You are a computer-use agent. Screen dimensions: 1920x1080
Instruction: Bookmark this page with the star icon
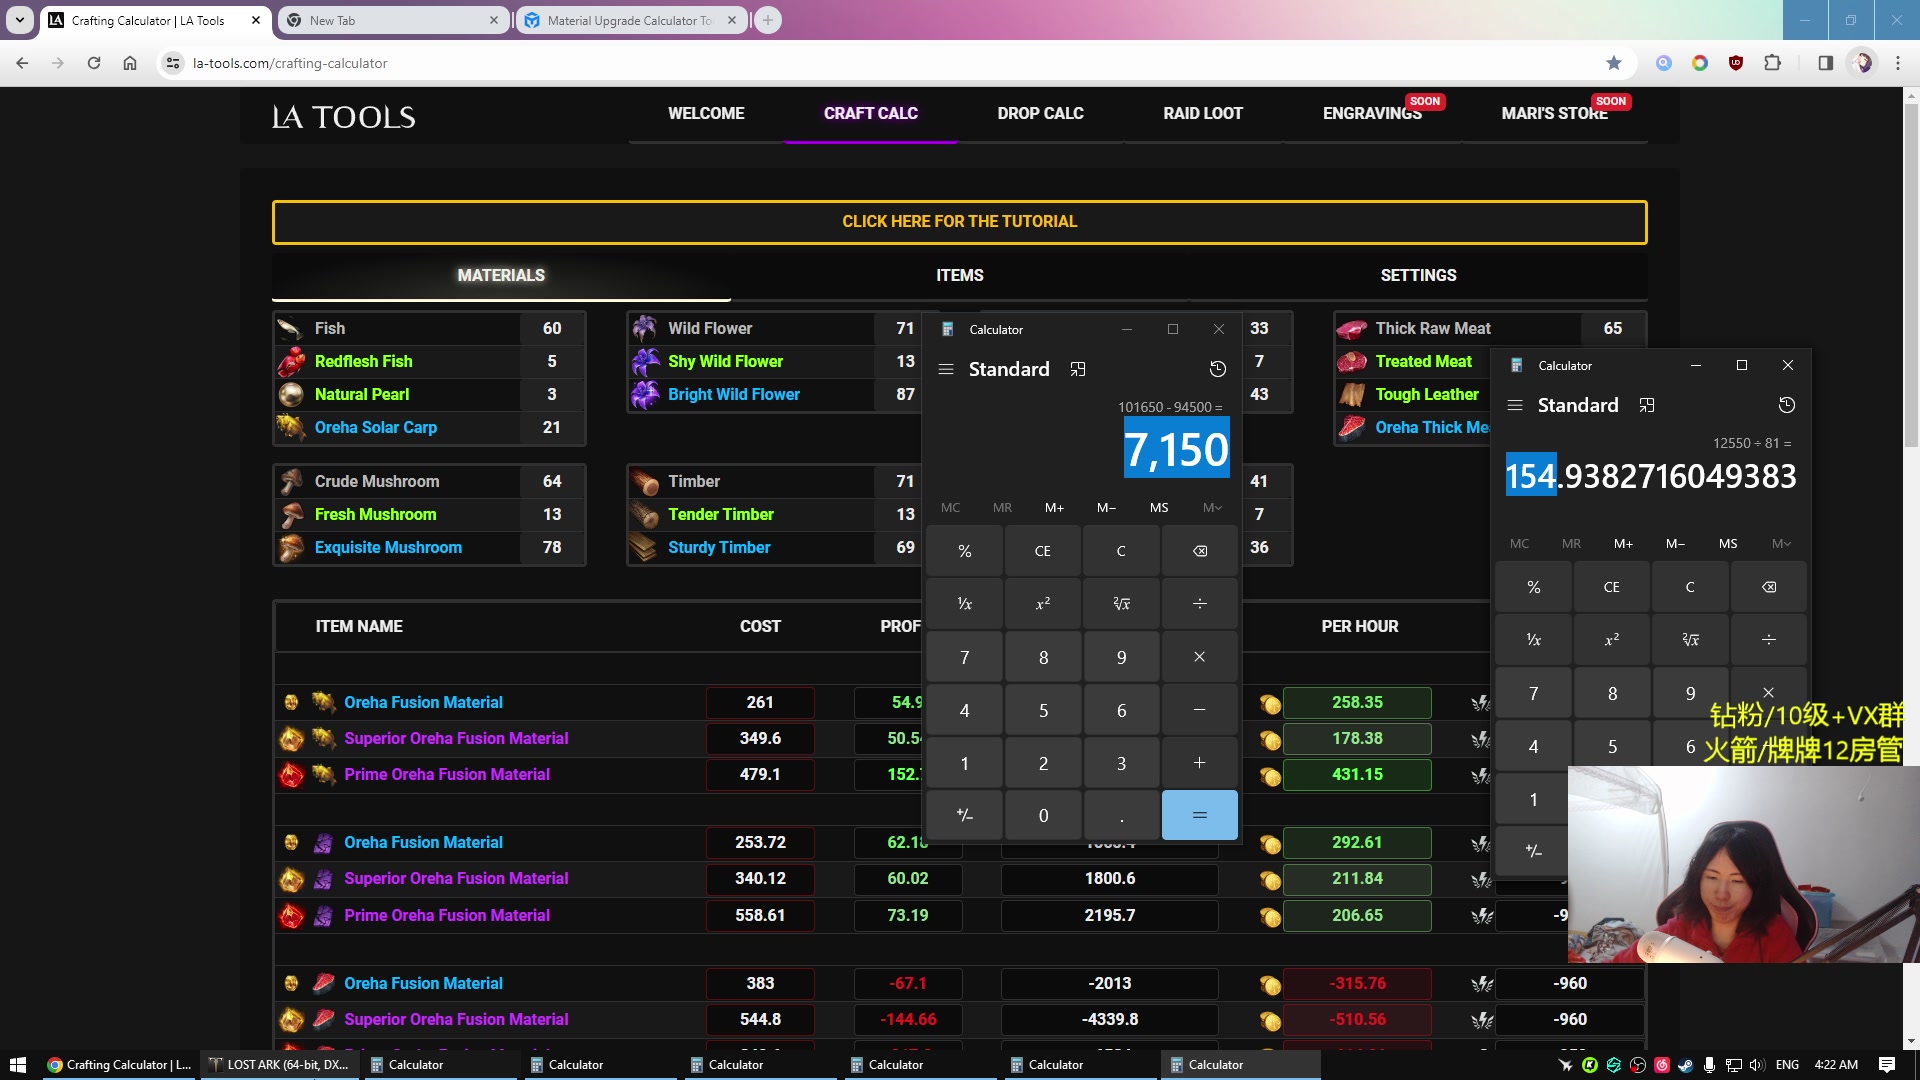(x=1613, y=63)
